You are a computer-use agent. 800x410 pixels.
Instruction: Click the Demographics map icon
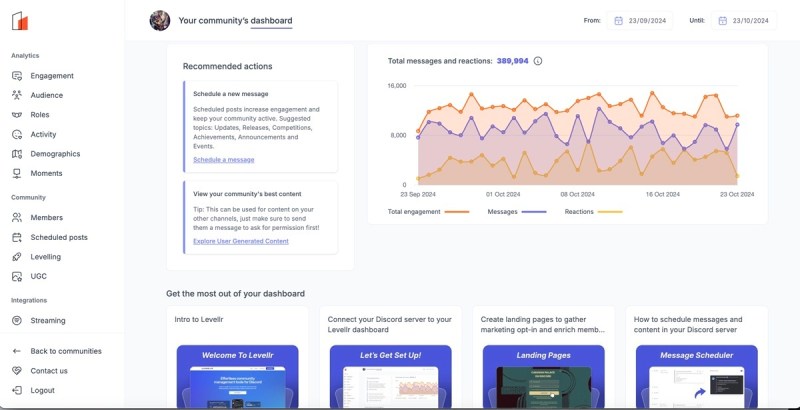[x=17, y=154]
